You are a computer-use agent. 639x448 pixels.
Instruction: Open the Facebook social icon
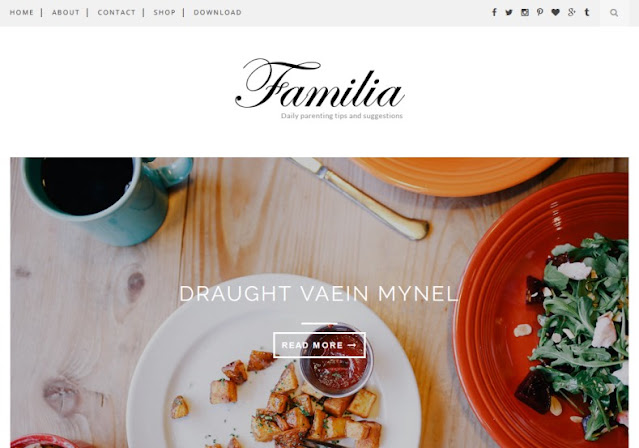[494, 12]
